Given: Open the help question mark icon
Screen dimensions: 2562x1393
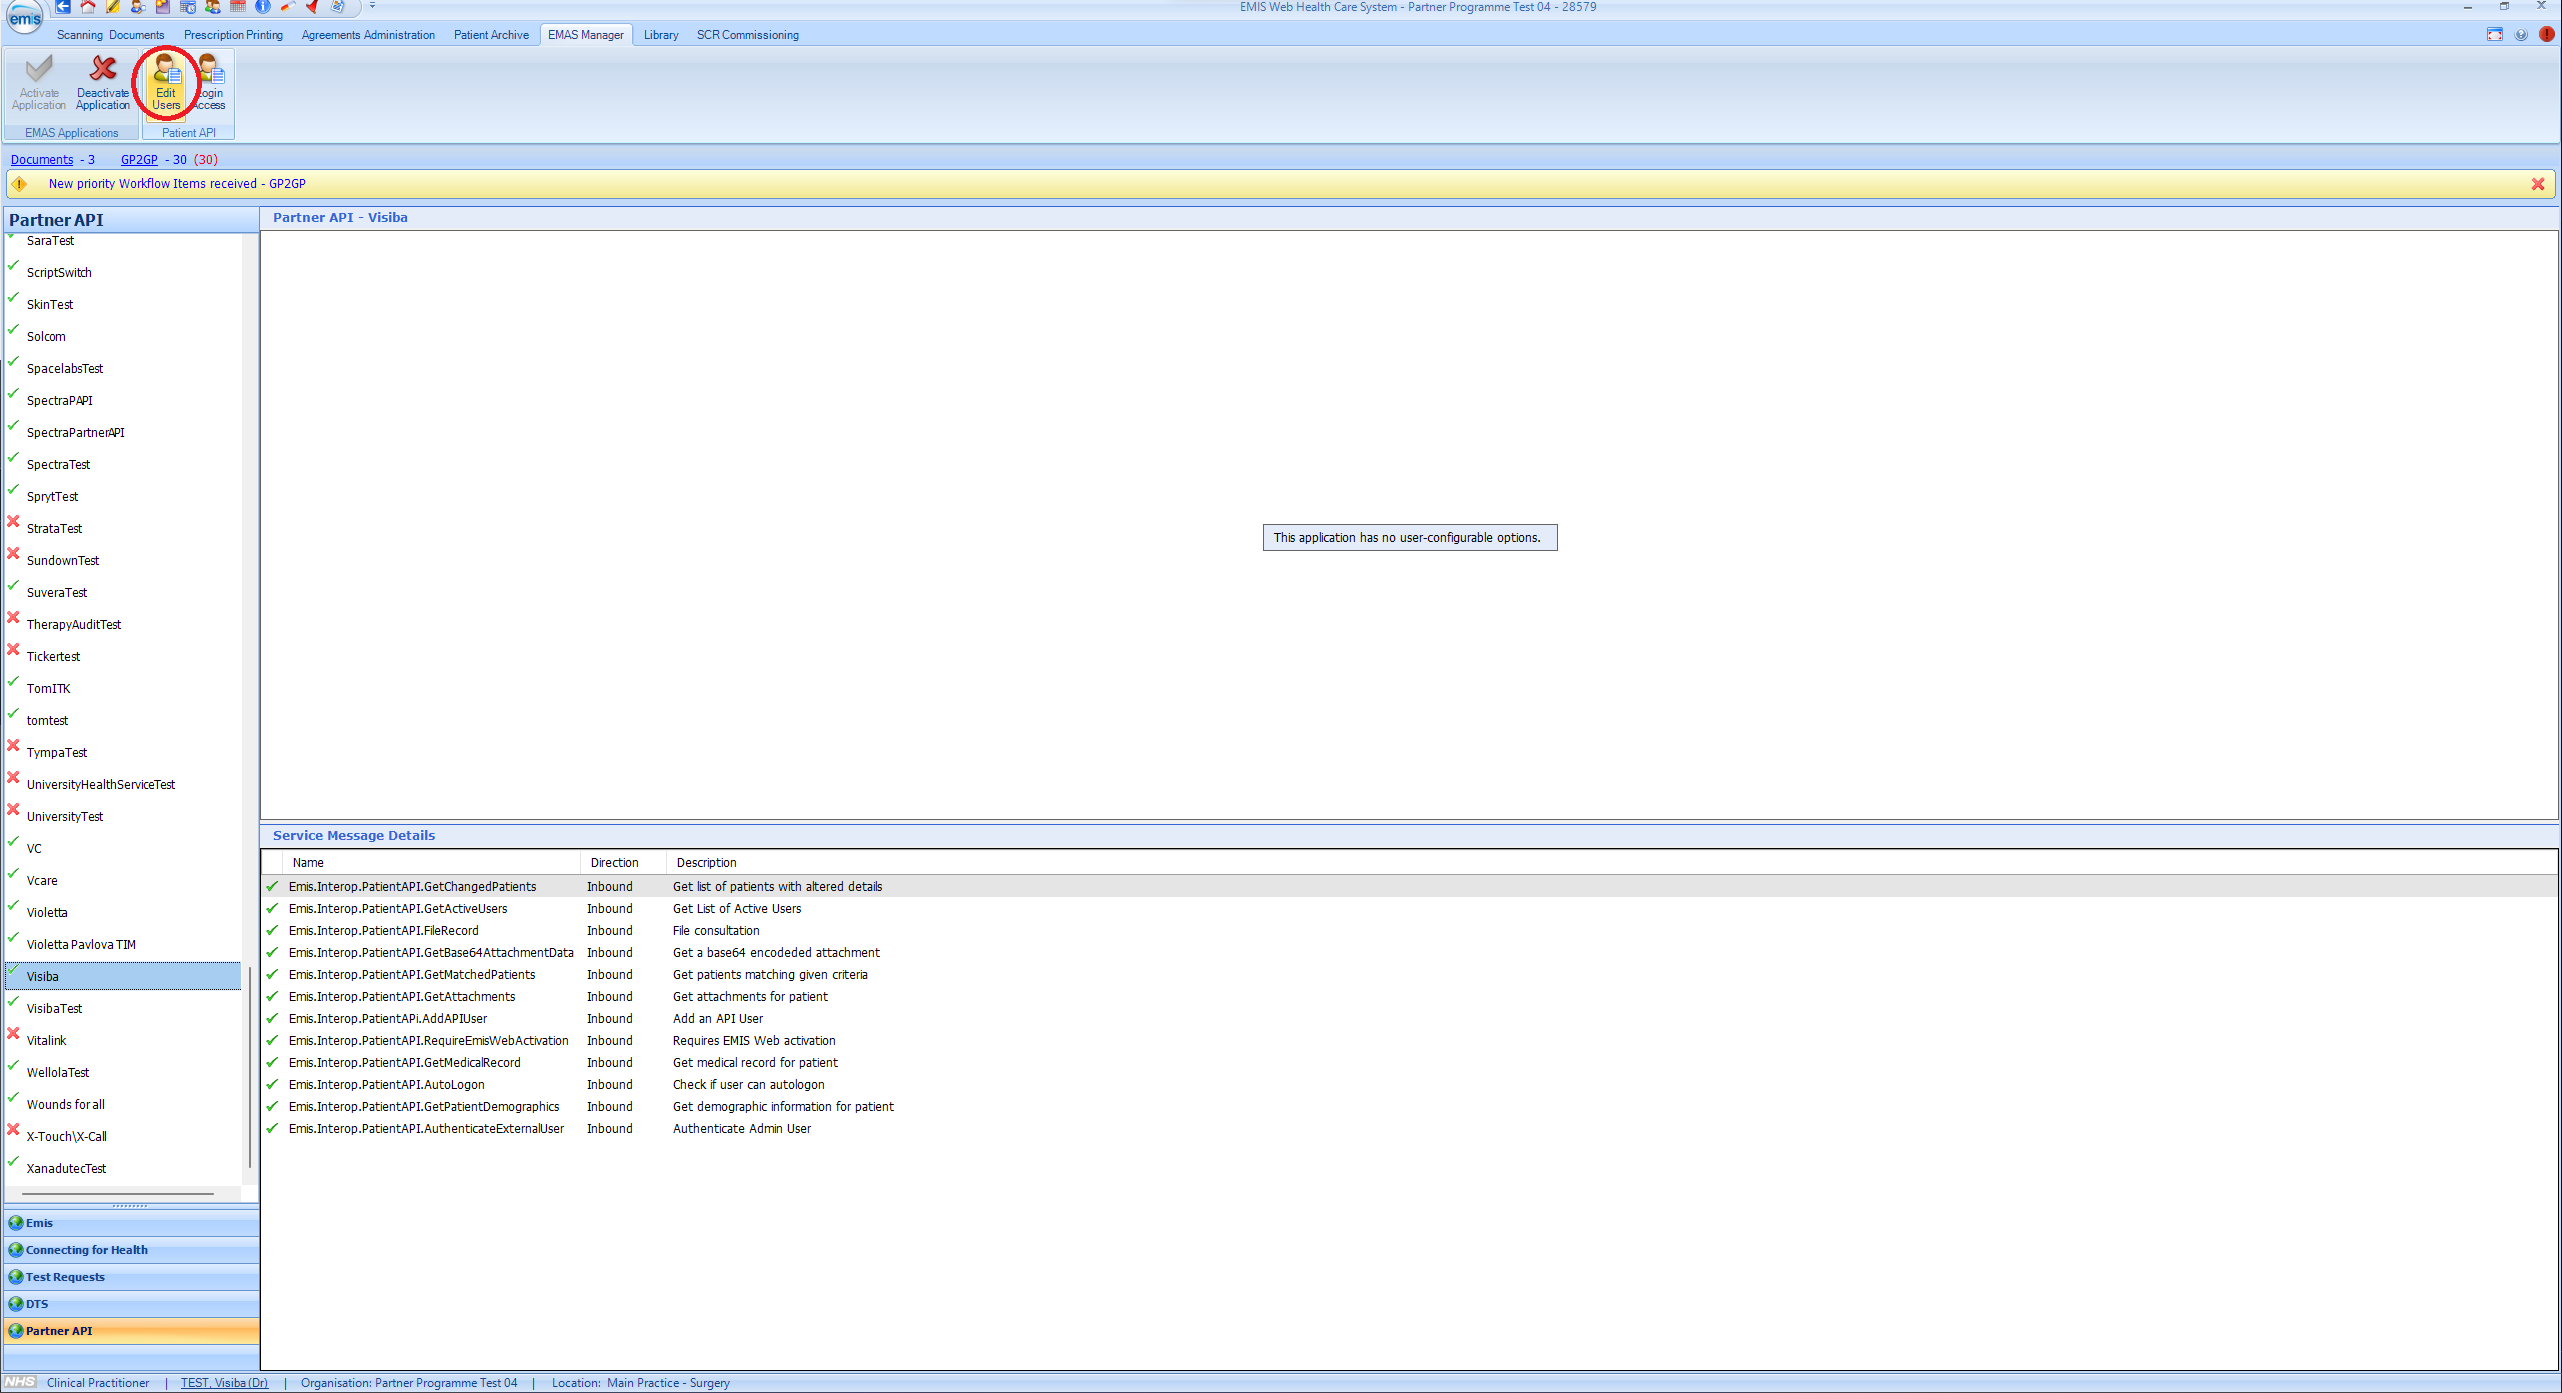Looking at the screenshot, I should (2521, 35).
